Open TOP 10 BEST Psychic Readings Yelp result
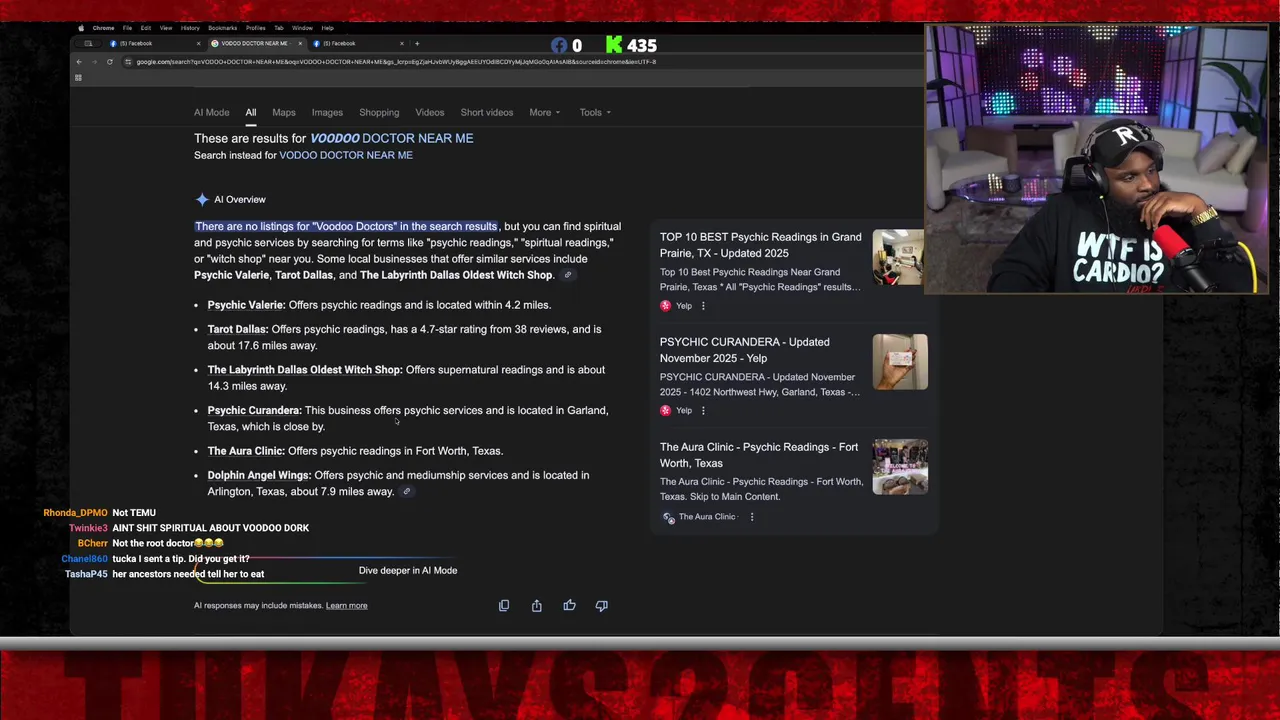 [760, 245]
